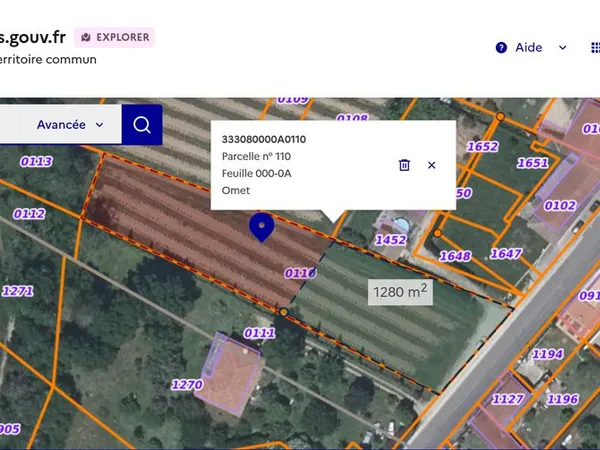Click the question mark help icon
This screenshot has height=450, width=600.
[501, 48]
